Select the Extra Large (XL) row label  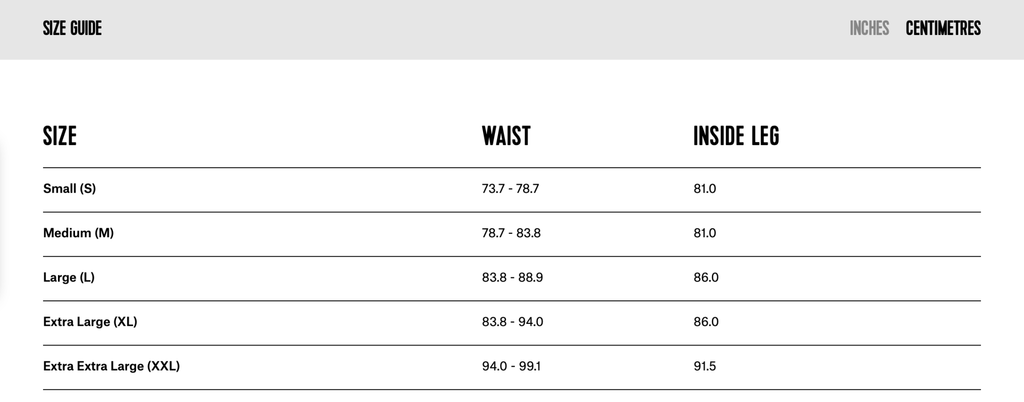(x=90, y=322)
